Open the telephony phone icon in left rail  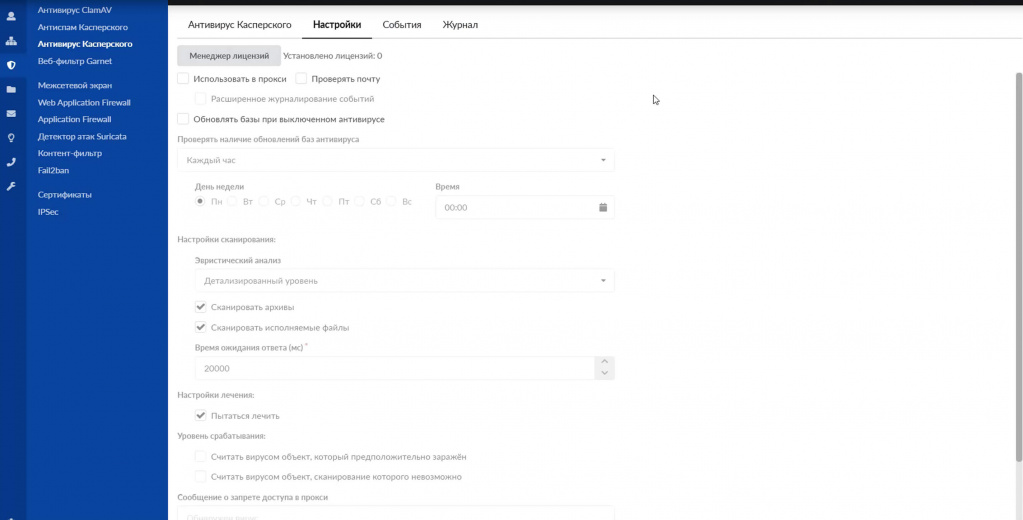click(x=11, y=162)
